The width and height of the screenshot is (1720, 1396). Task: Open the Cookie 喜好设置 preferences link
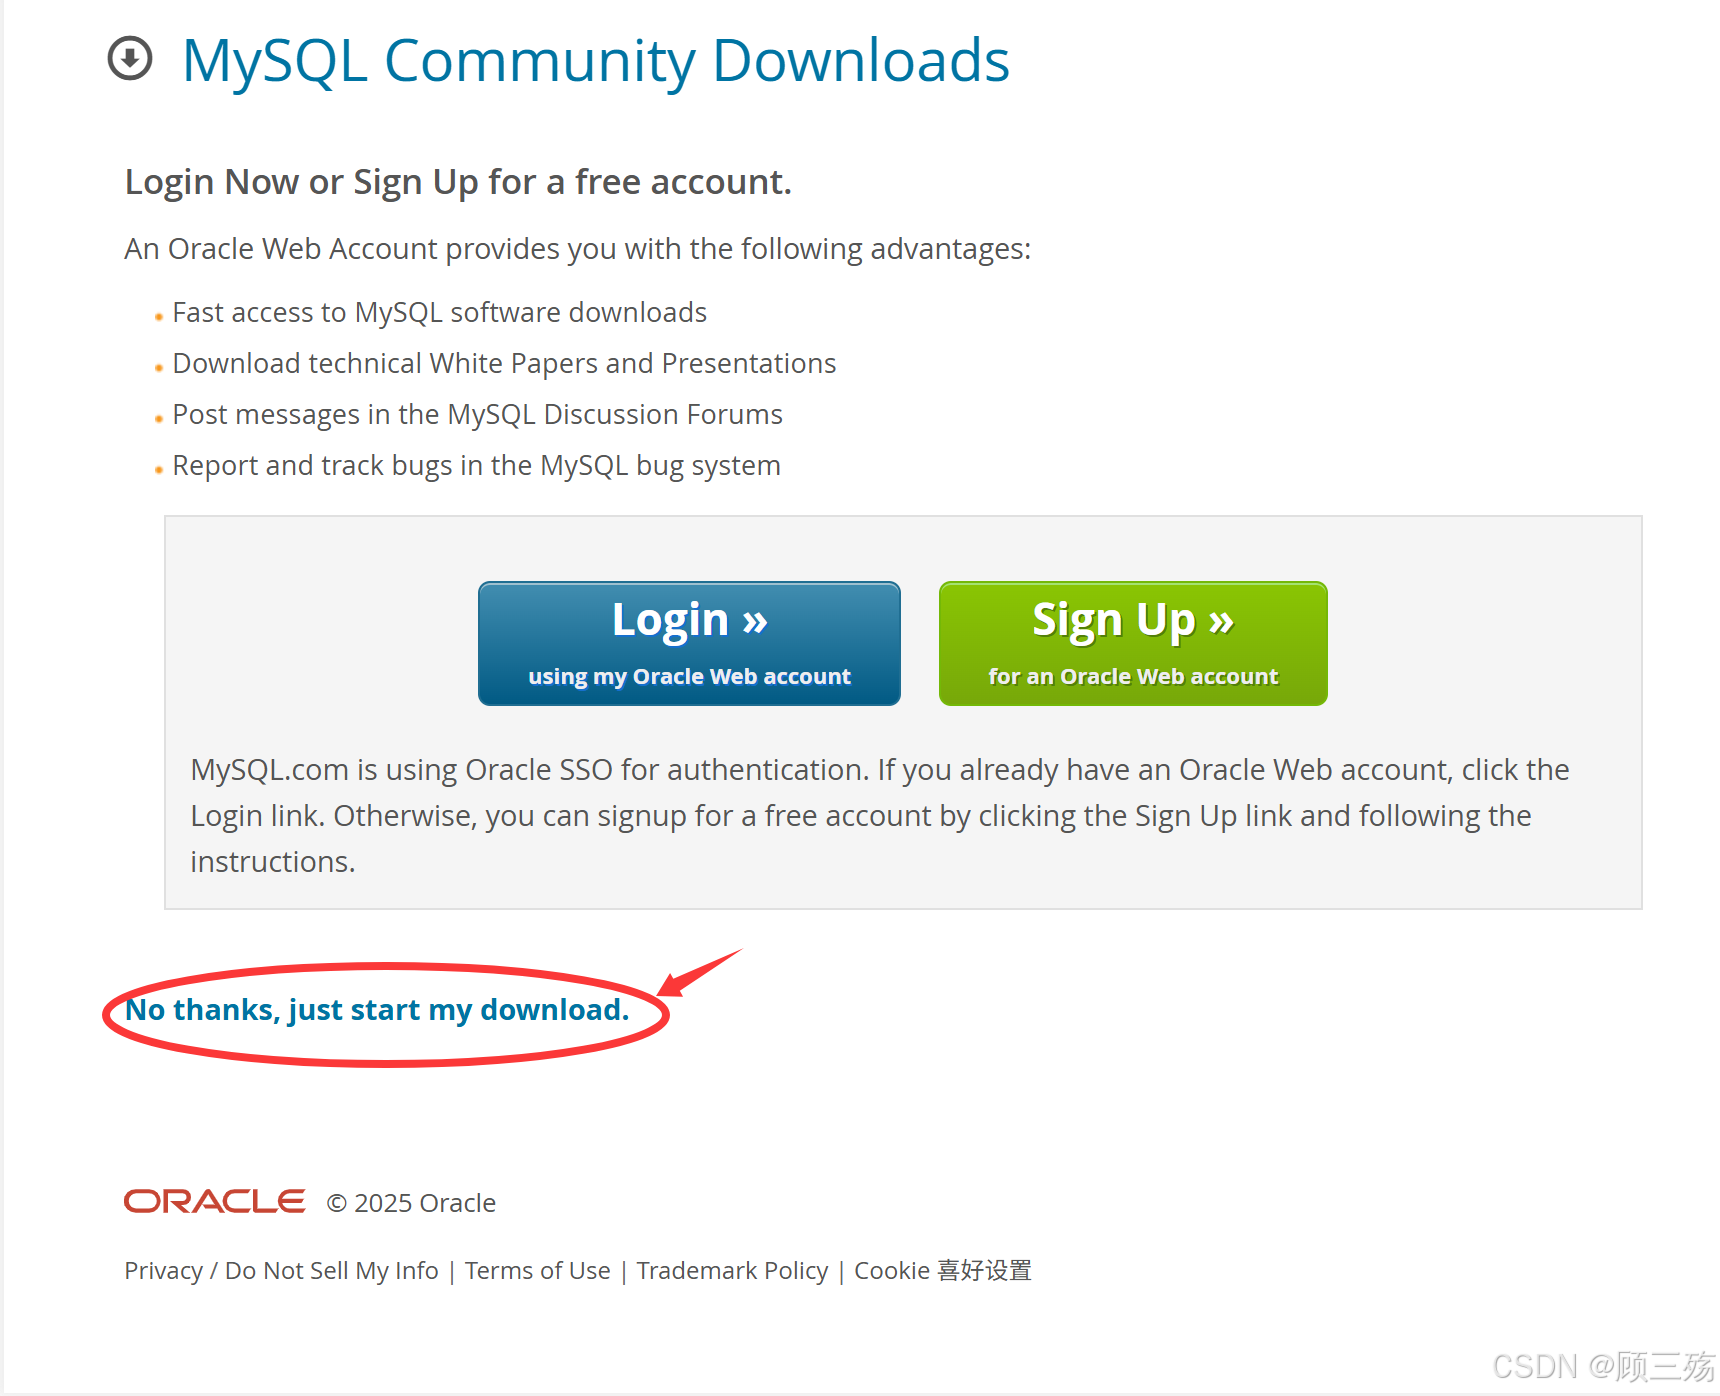(x=943, y=1270)
